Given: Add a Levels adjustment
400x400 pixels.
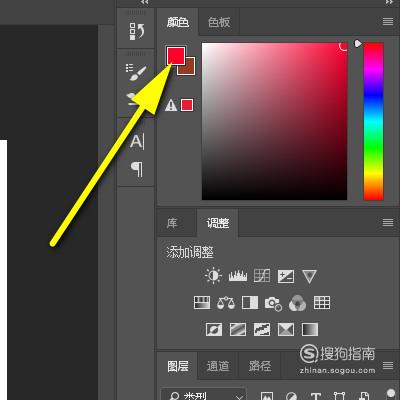Looking at the screenshot, I should pos(238,276).
